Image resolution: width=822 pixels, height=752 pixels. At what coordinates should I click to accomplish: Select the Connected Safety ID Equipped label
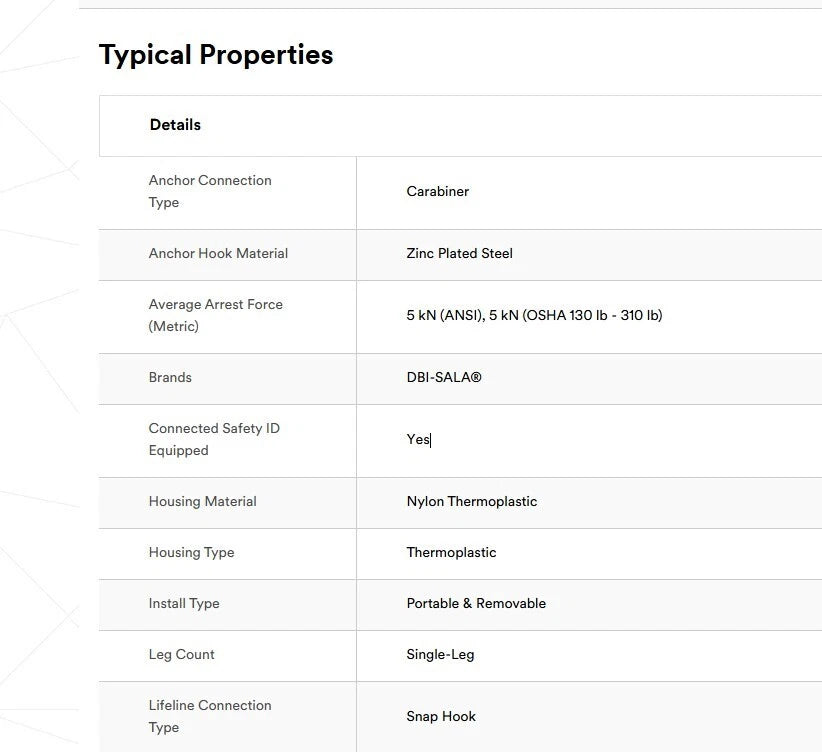(214, 439)
